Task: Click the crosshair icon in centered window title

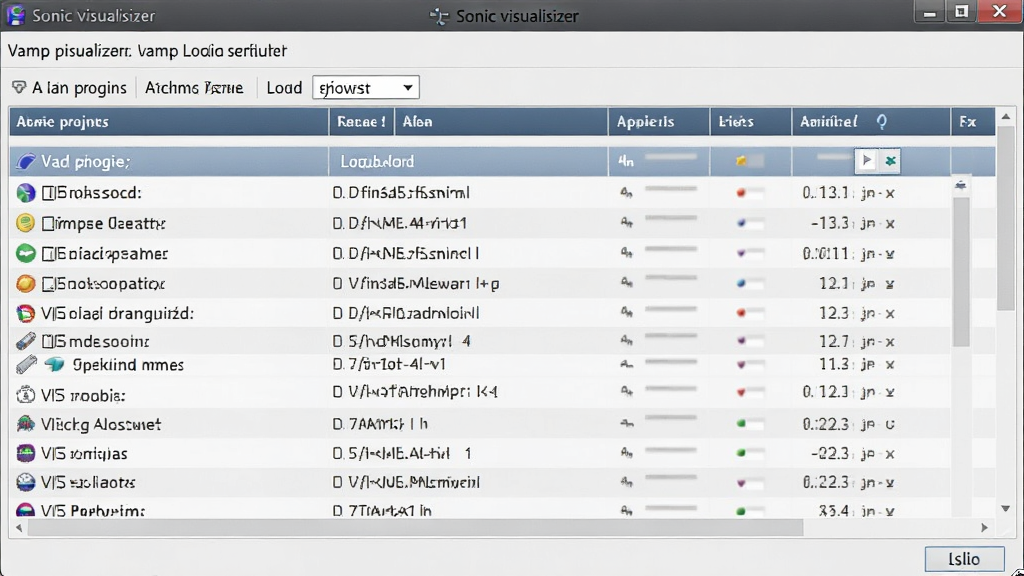Action: (439, 16)
